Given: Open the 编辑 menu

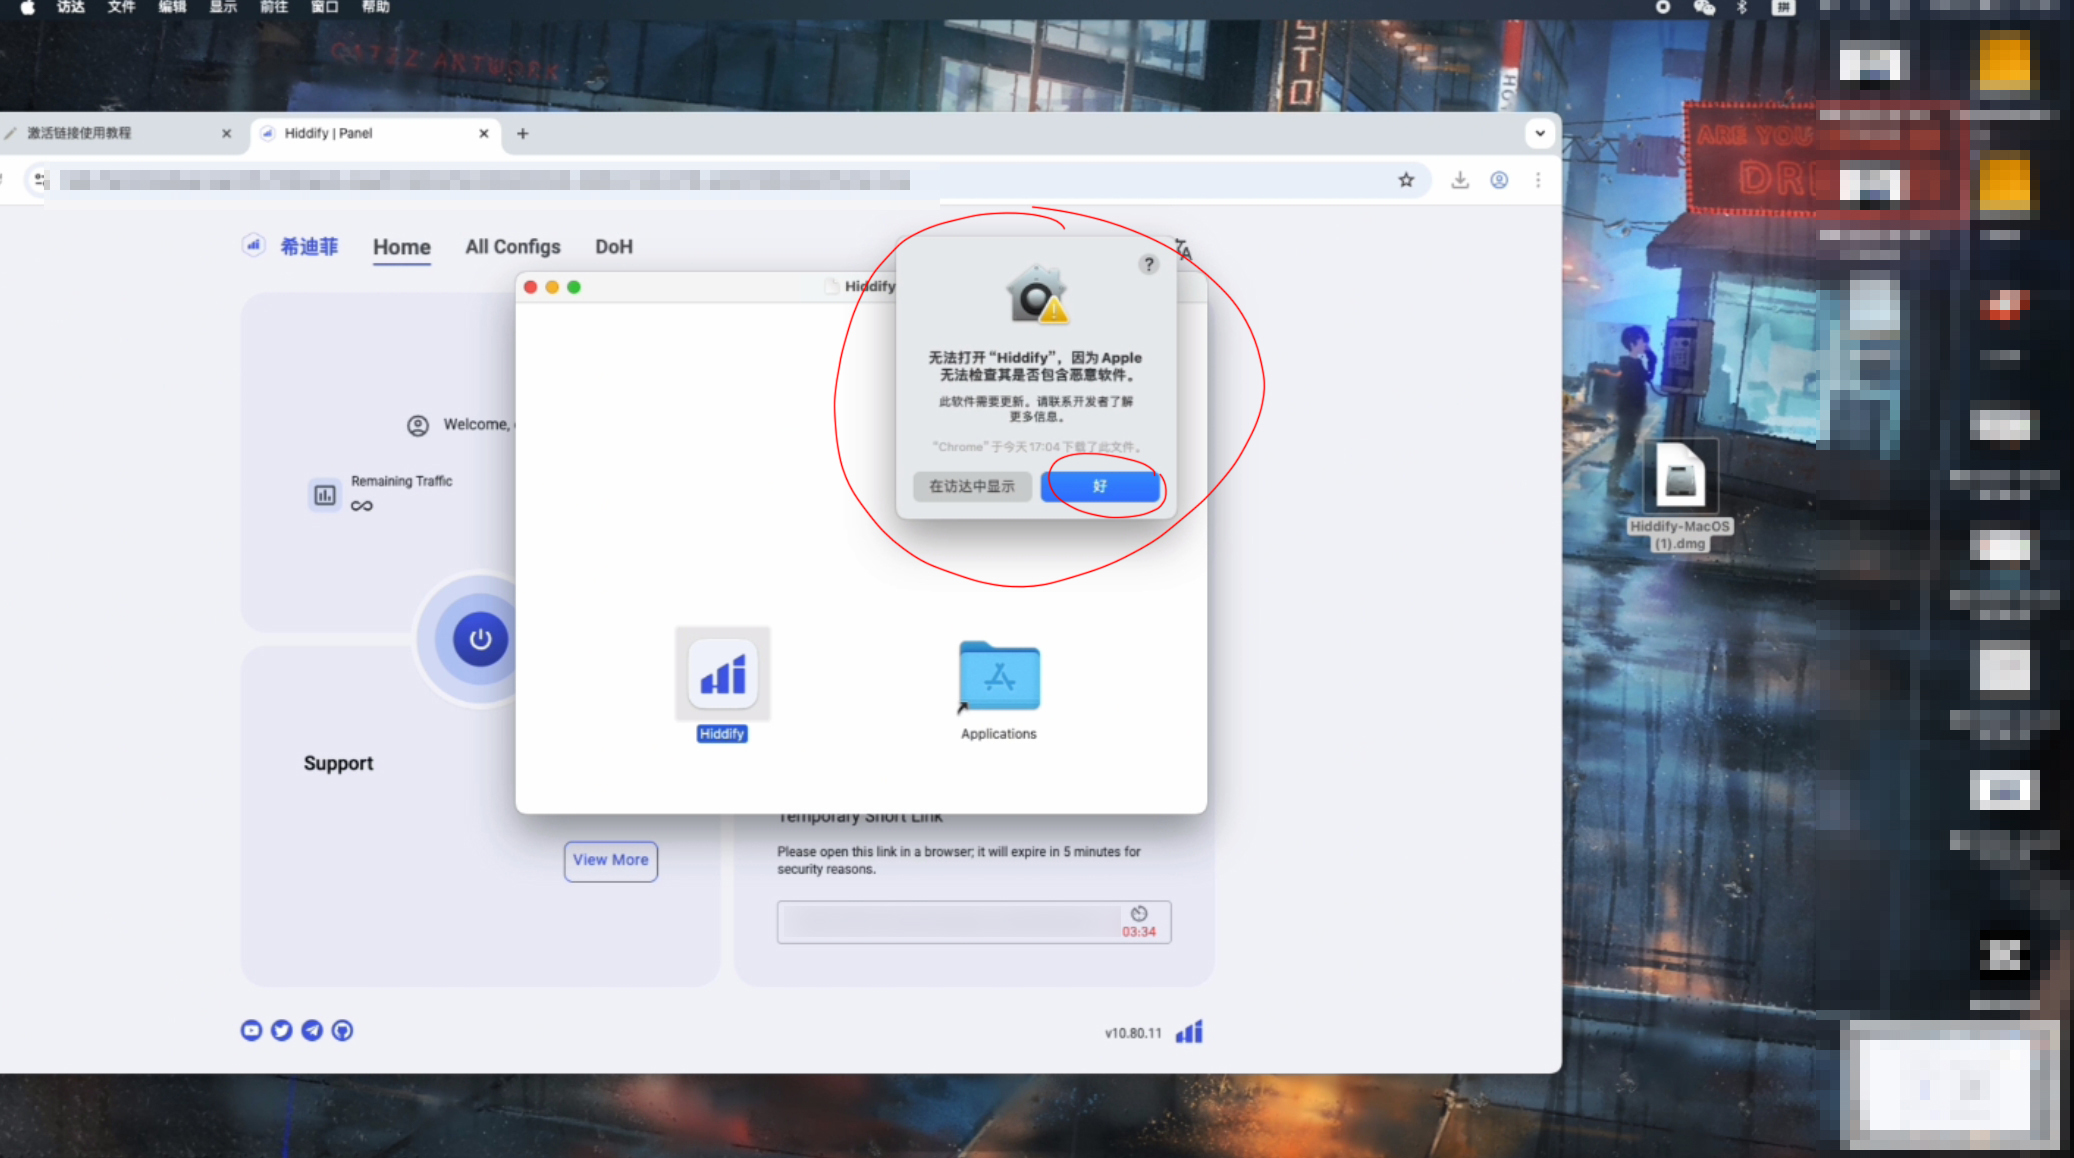Looking at the screenshot, I should pos(173,7).
